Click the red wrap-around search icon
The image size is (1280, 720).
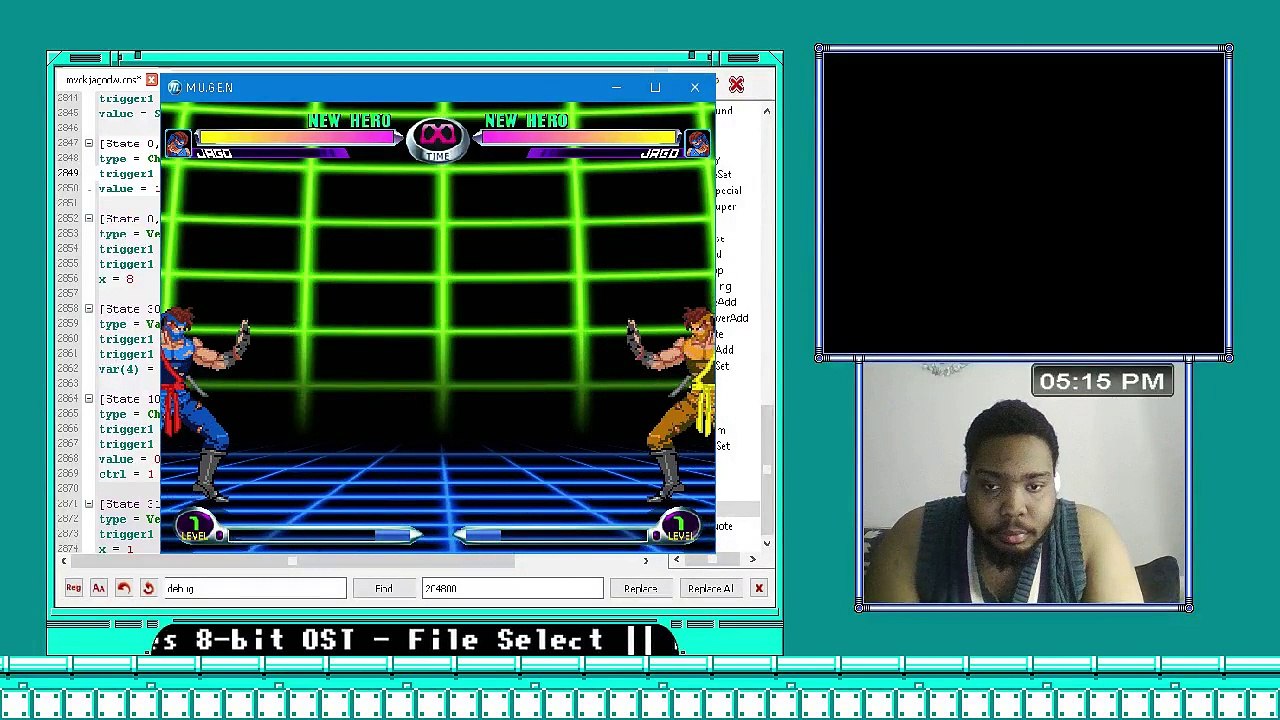point(148,588)
